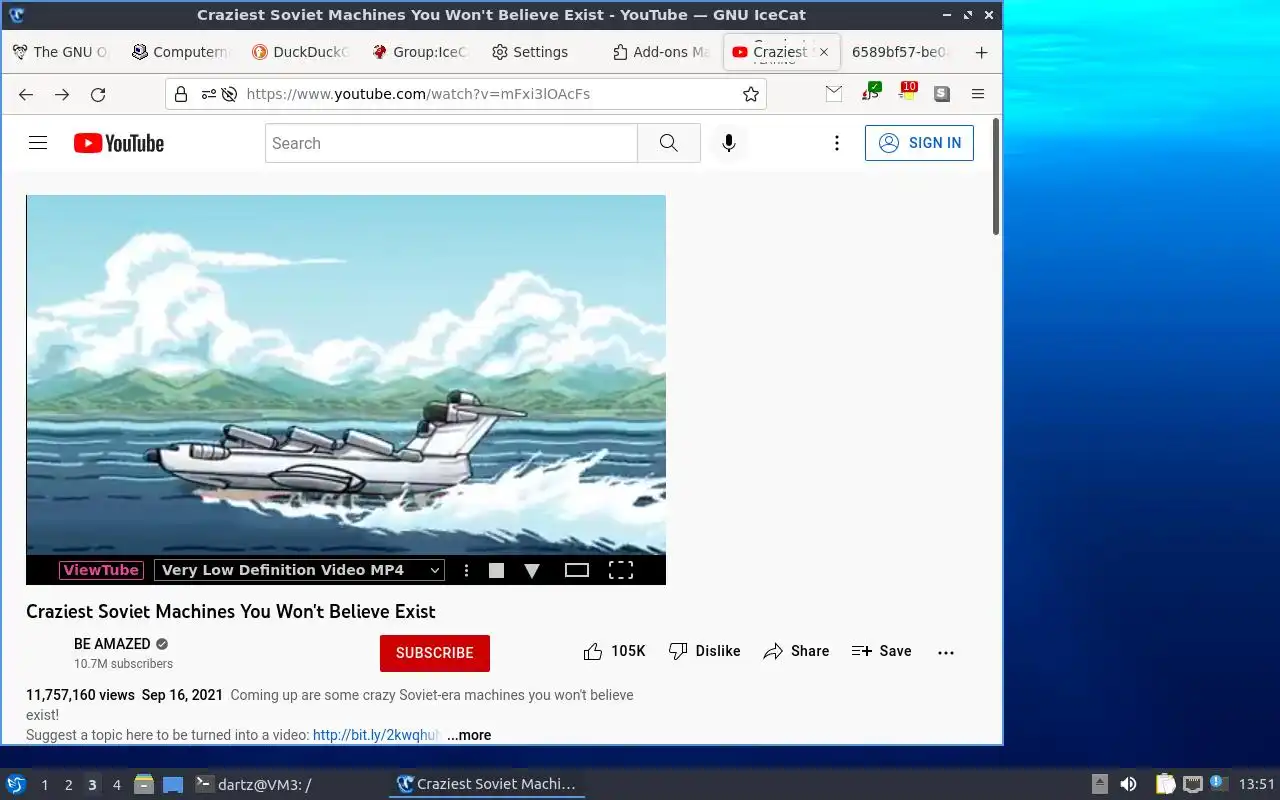Click the search magnifier button
1280x800 pixels.
tap(669, 143)
